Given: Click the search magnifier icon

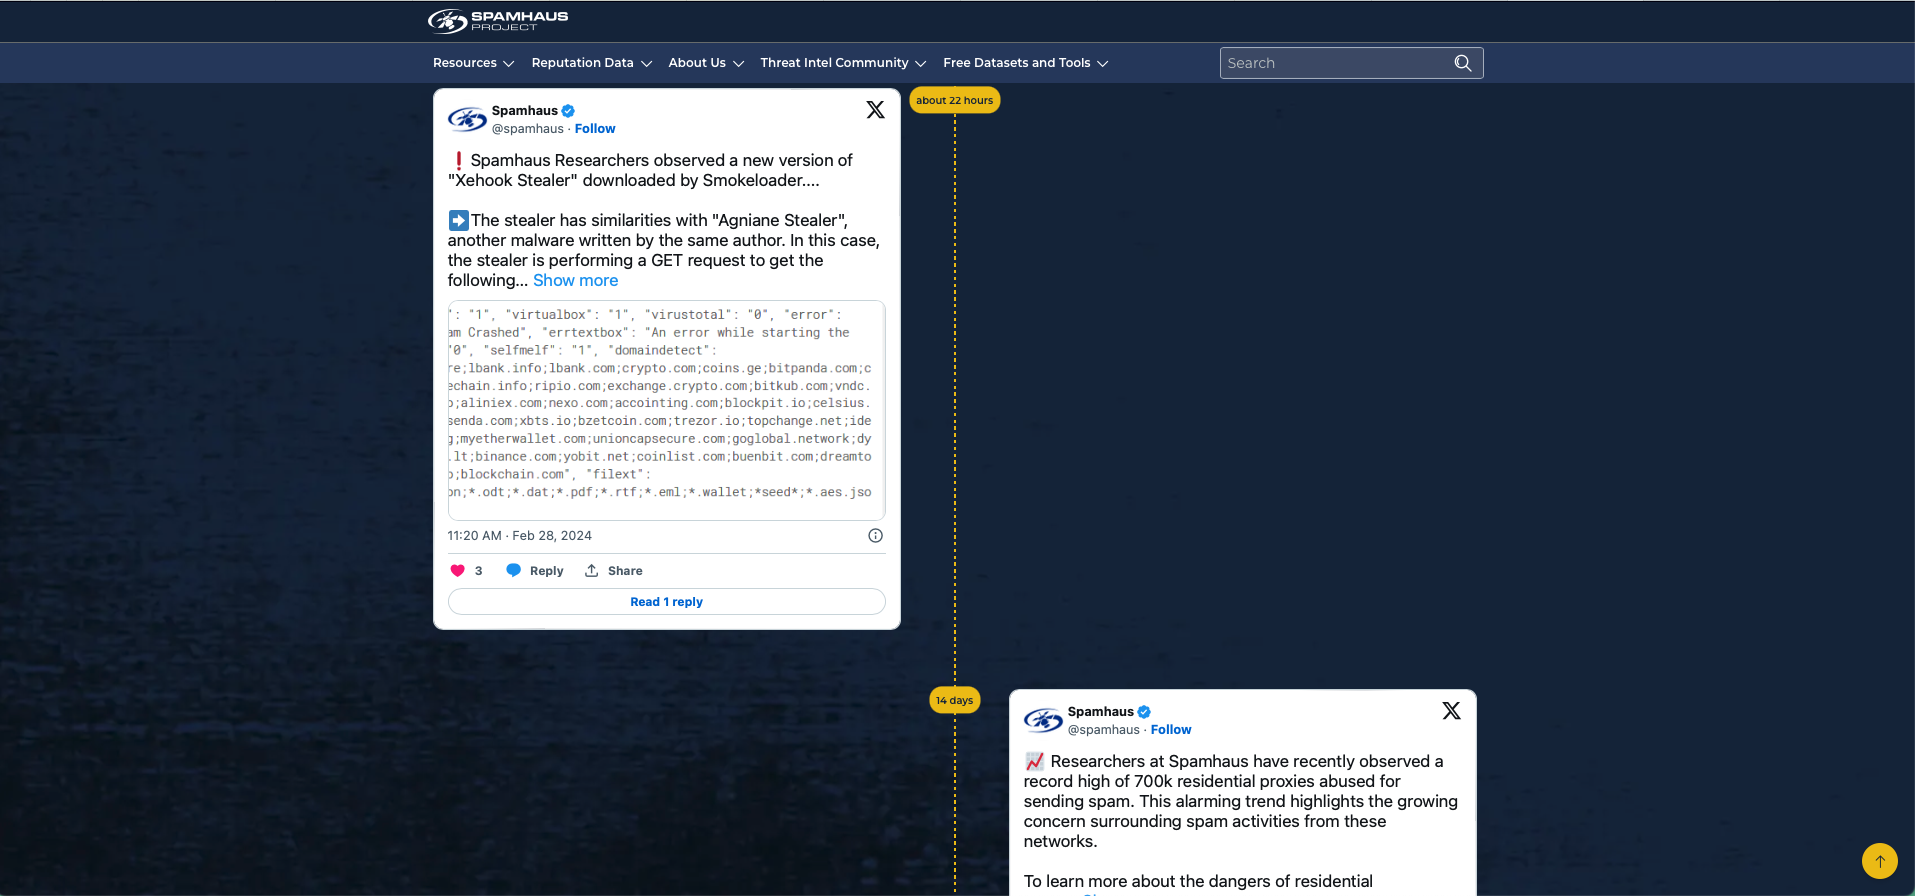Looking at the screenshot, I should [1462, 63].
